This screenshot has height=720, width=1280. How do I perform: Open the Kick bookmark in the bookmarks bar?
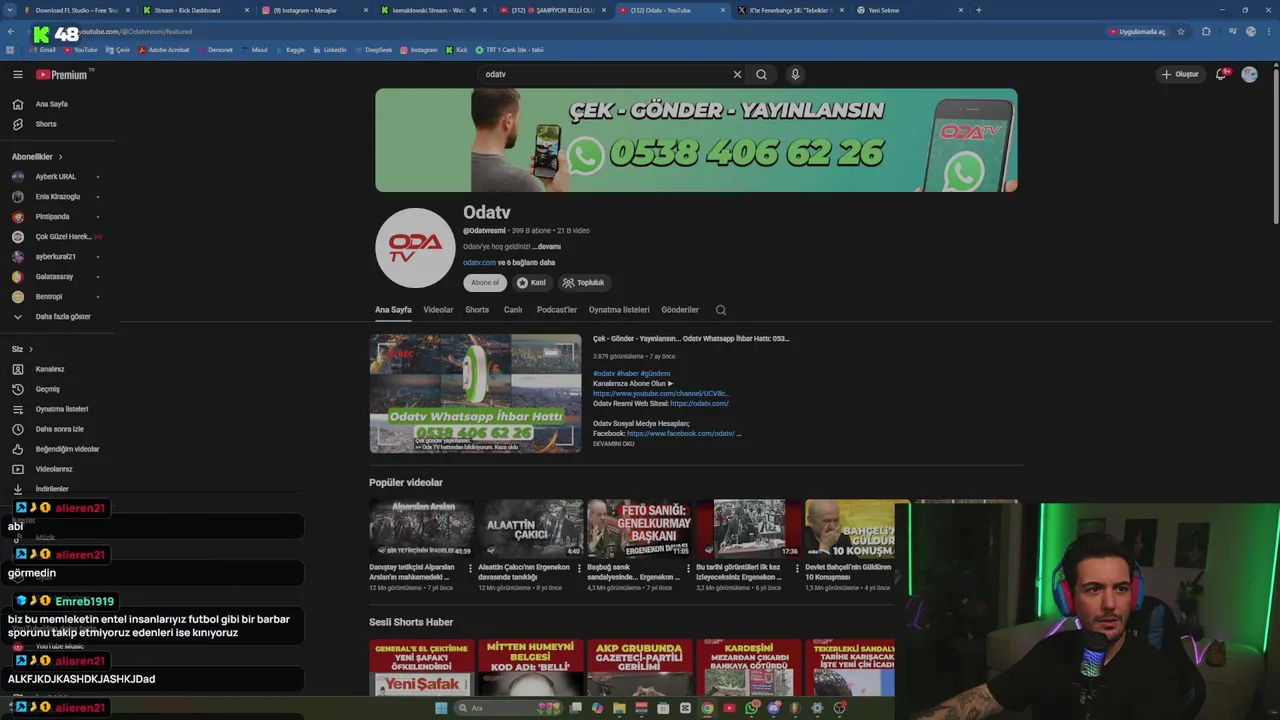click(x=456, y=50)
